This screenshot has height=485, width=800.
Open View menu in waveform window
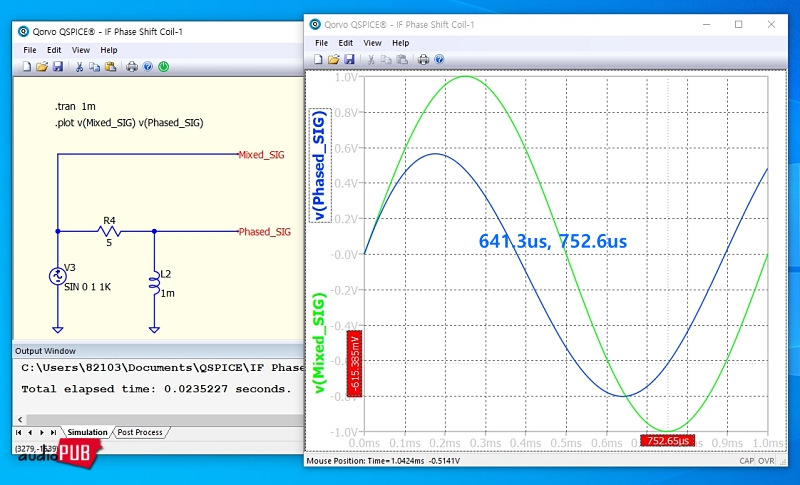[372, 43]
